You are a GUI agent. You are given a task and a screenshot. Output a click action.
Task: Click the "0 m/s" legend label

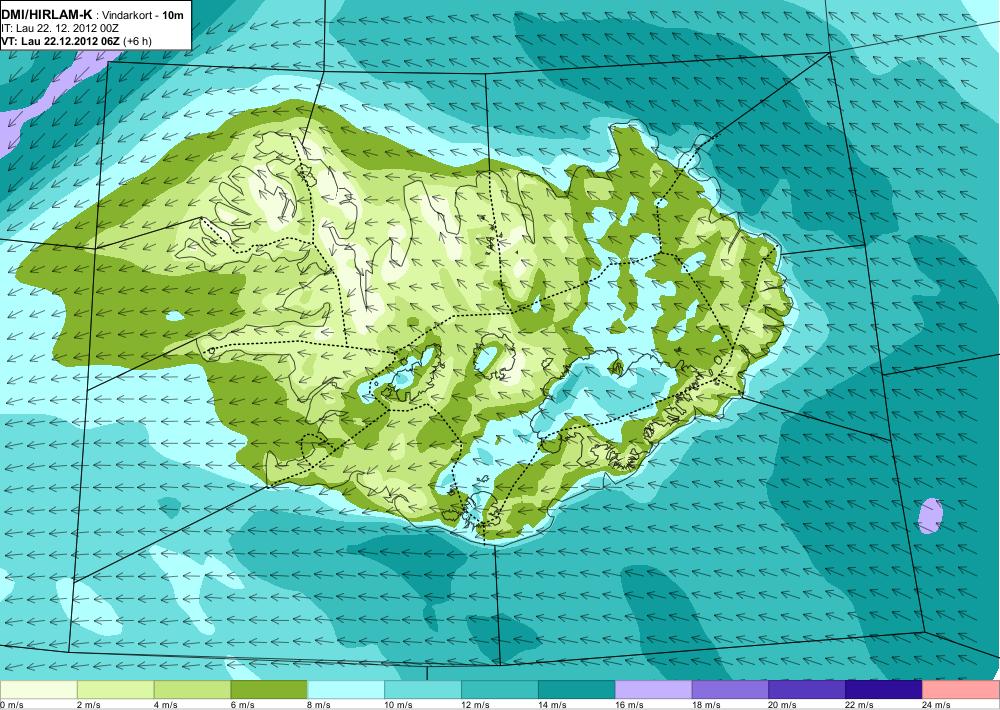(x=12, y=705)
